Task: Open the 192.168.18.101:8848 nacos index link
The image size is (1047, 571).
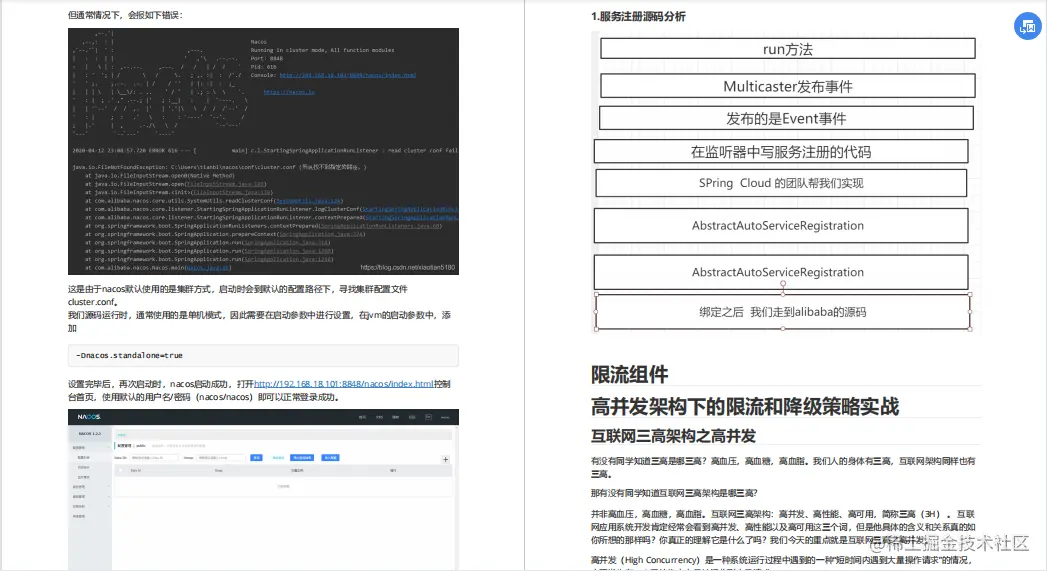Action: [343, 384]
